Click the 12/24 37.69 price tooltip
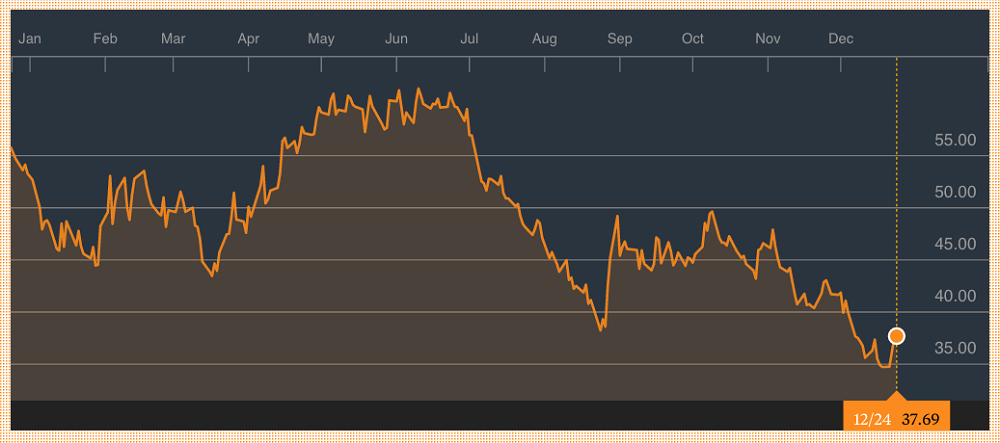Screen dimensions: 1000x443 [x=897, y=415]
